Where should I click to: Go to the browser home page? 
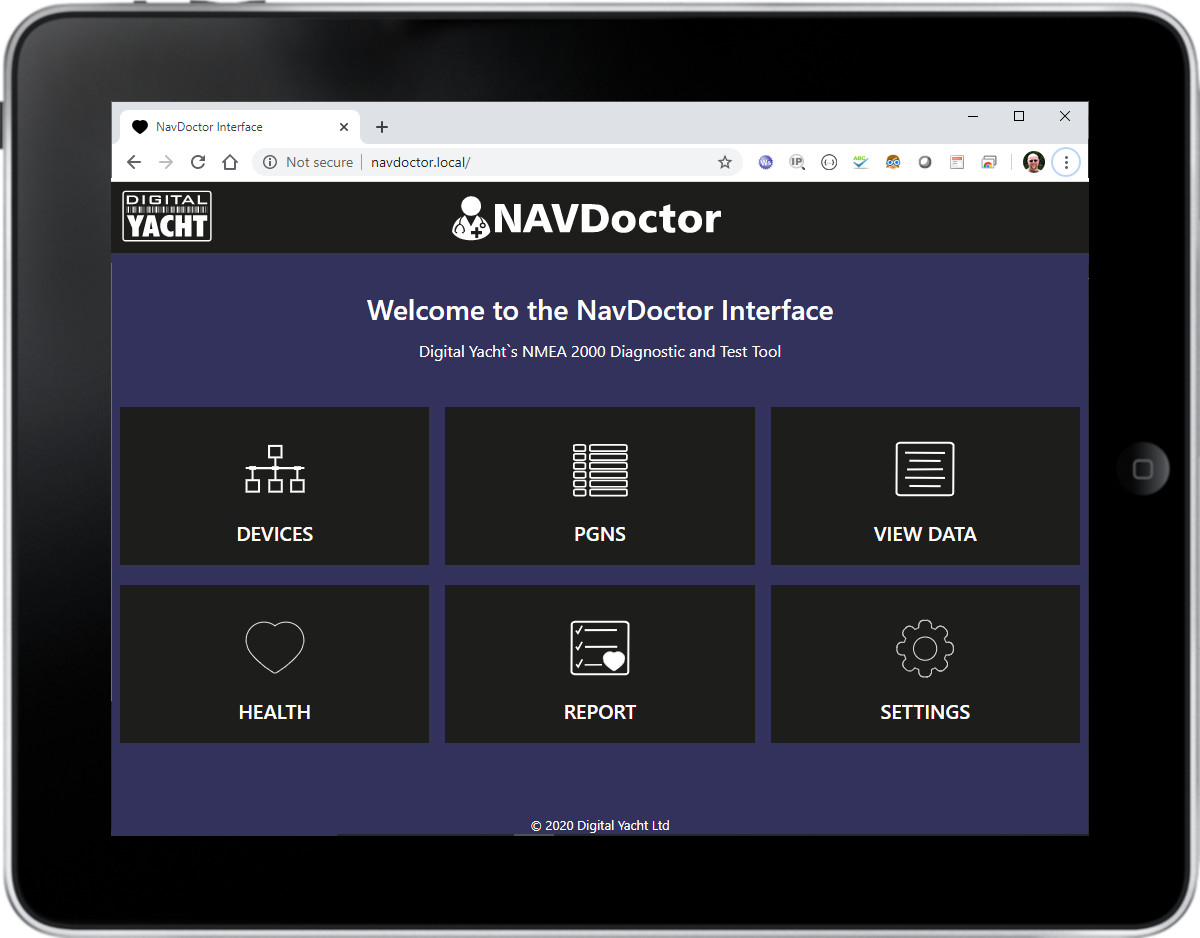(230, 162)
